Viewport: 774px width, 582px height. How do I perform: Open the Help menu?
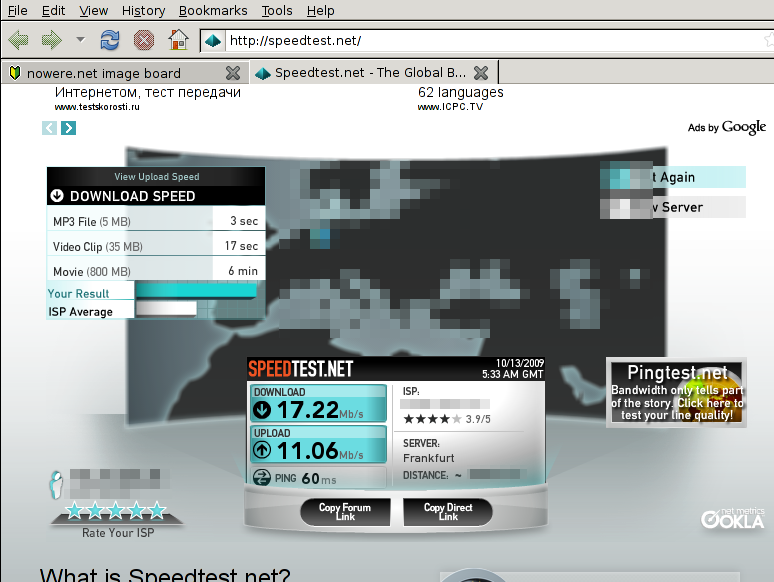pos(320,10)
